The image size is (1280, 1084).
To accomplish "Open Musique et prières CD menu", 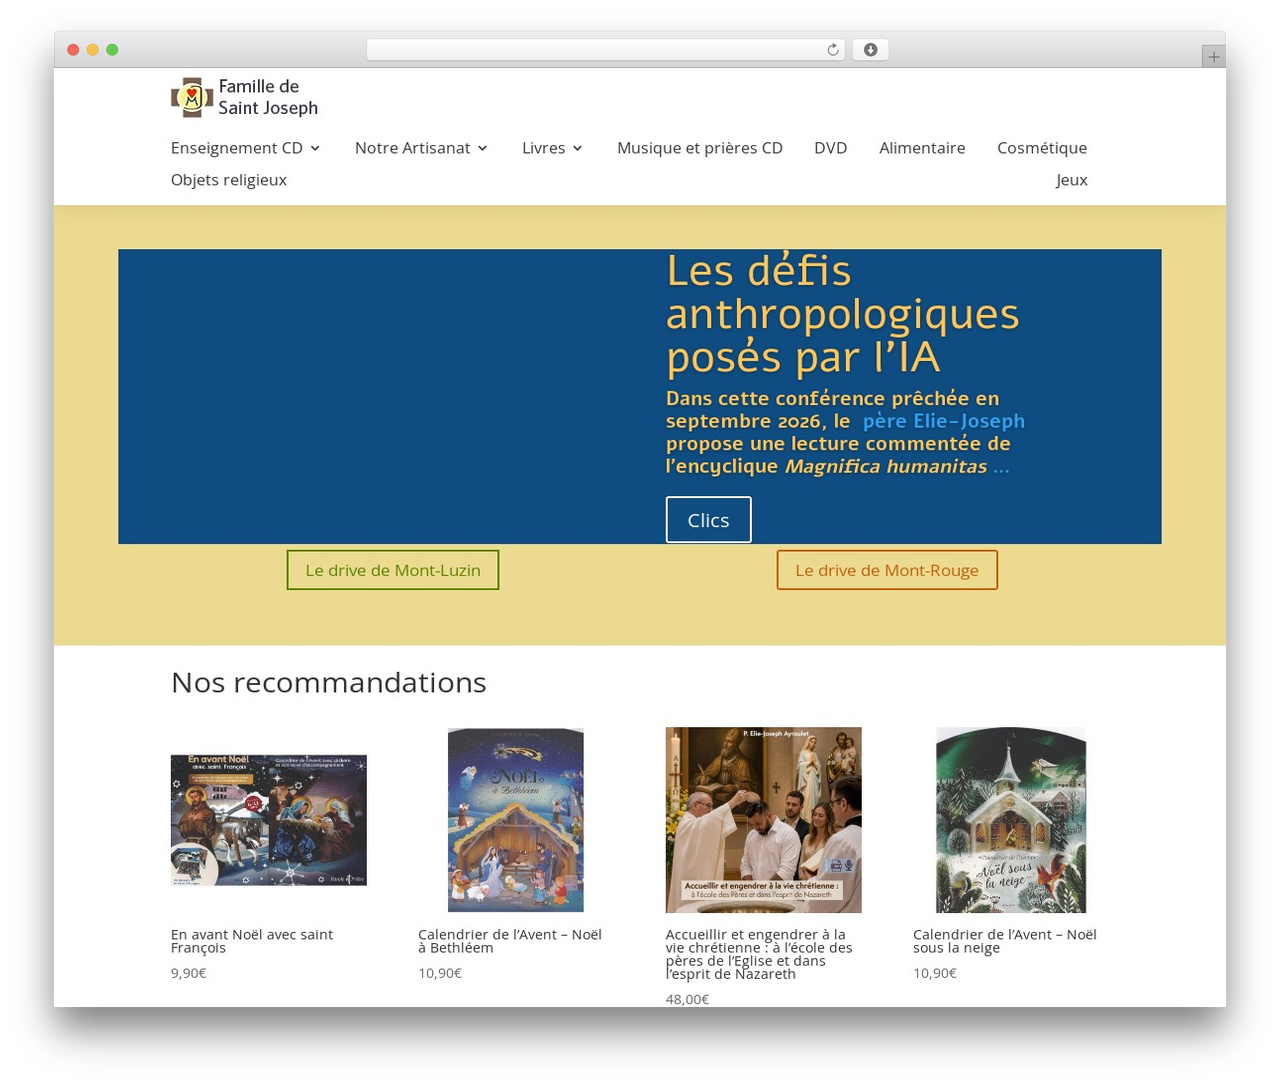I will coord(700,148).
